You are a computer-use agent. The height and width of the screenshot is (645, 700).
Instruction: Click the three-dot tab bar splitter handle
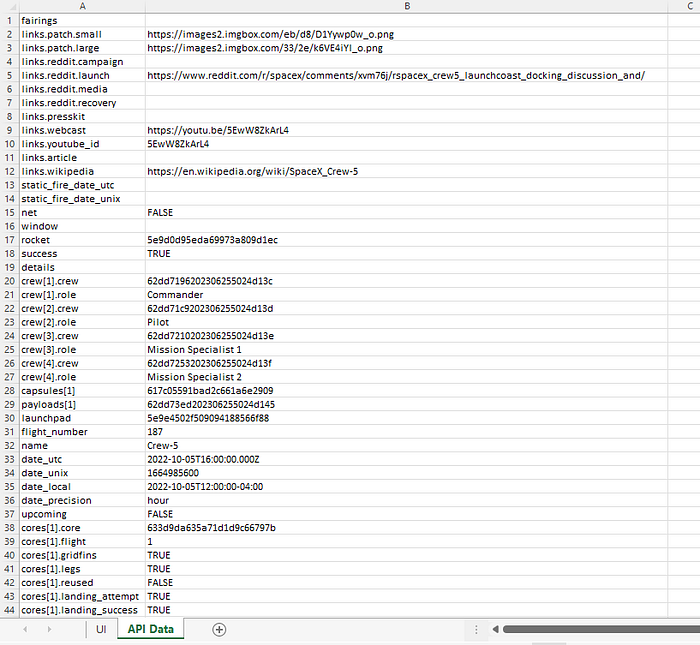[x=476, y=629]
